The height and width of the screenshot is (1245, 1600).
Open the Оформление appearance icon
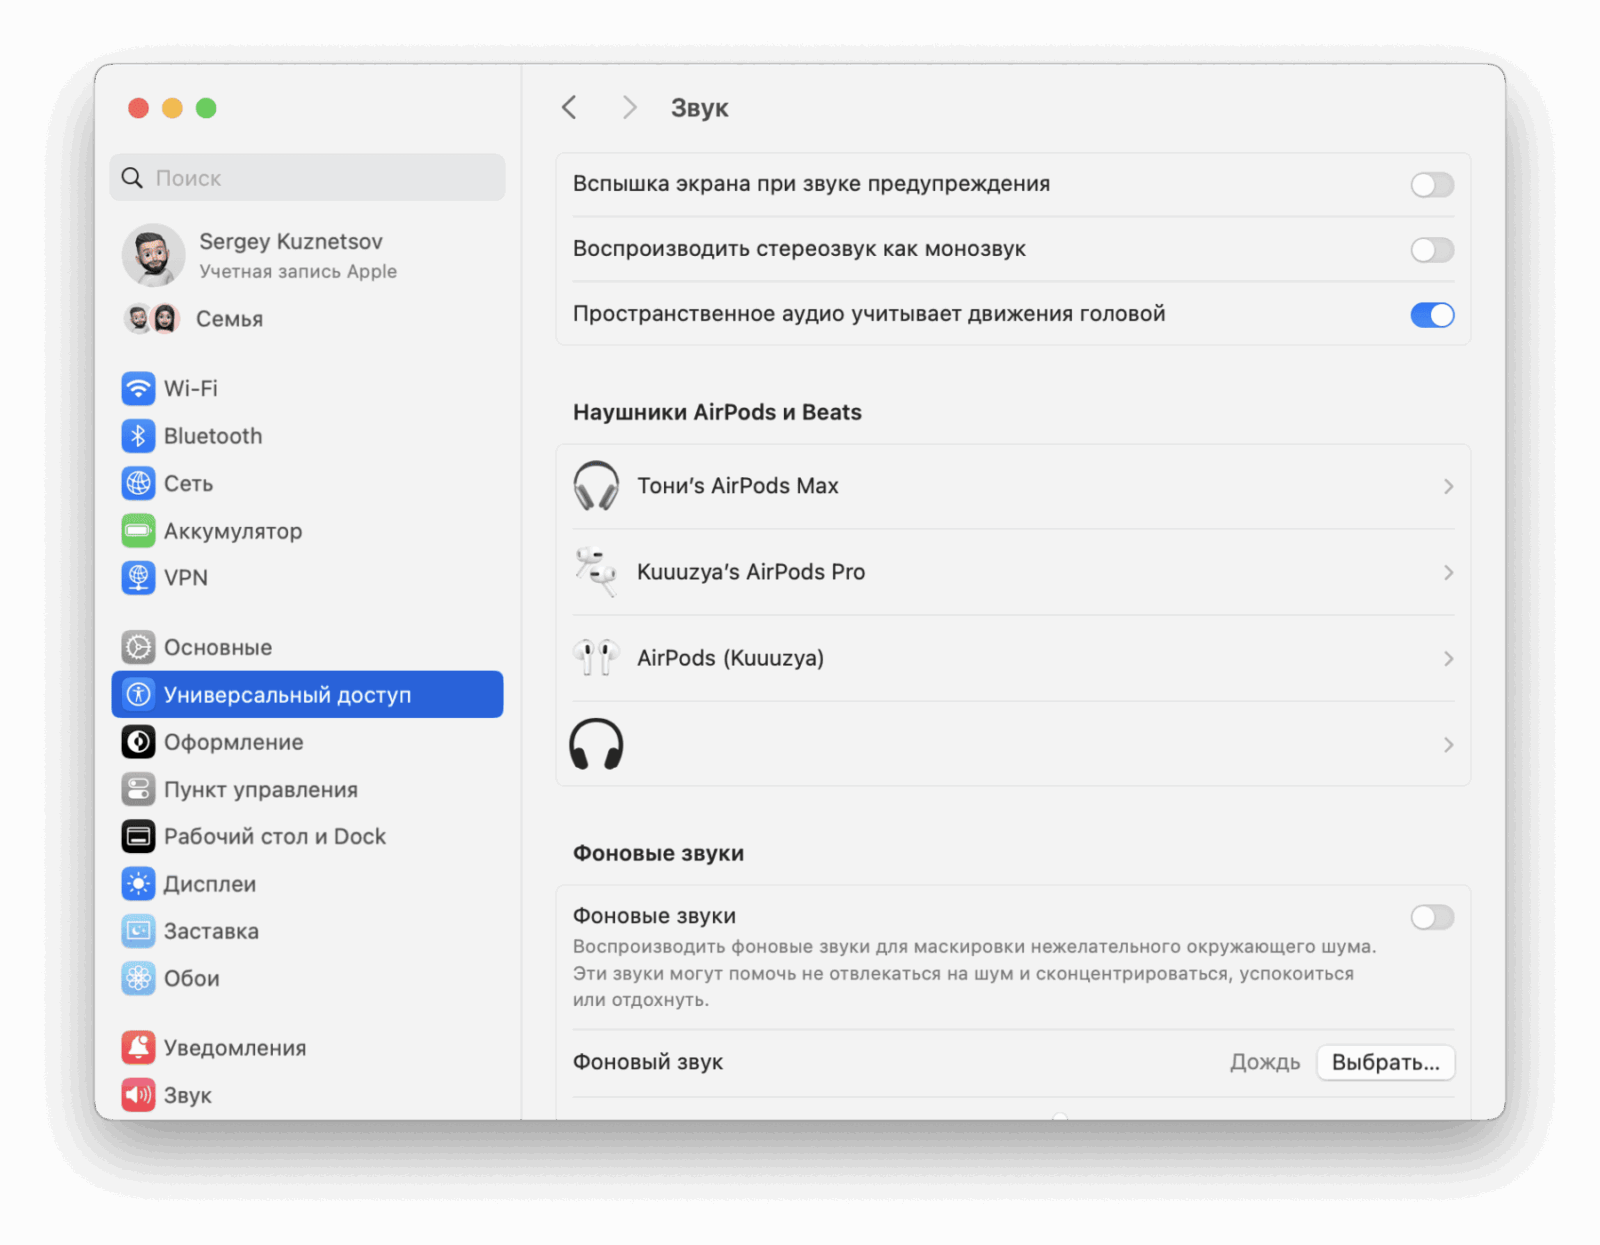[x=138, y=742]
